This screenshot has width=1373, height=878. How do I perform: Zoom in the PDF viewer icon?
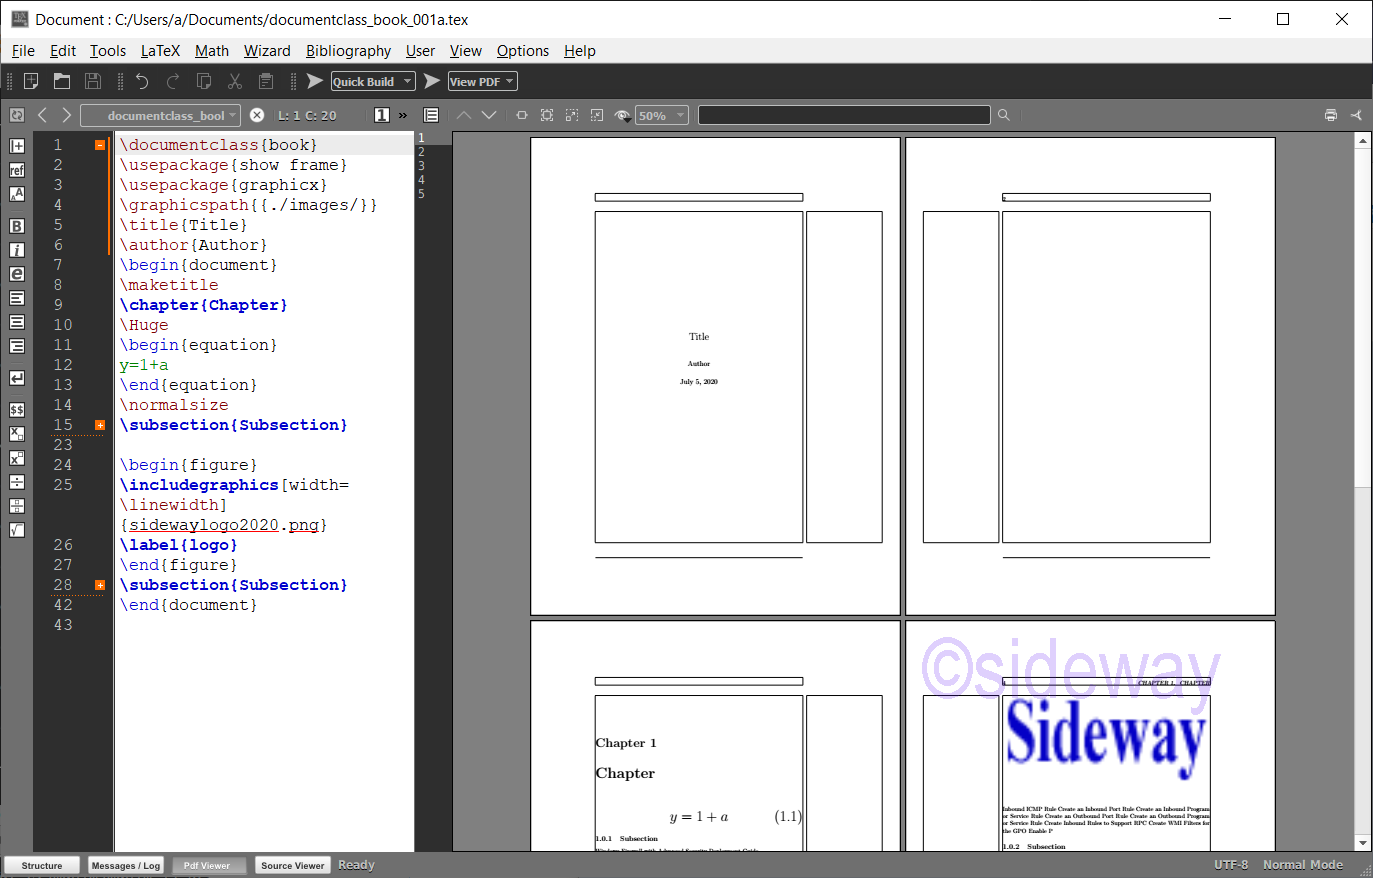[x=572, y=115]
